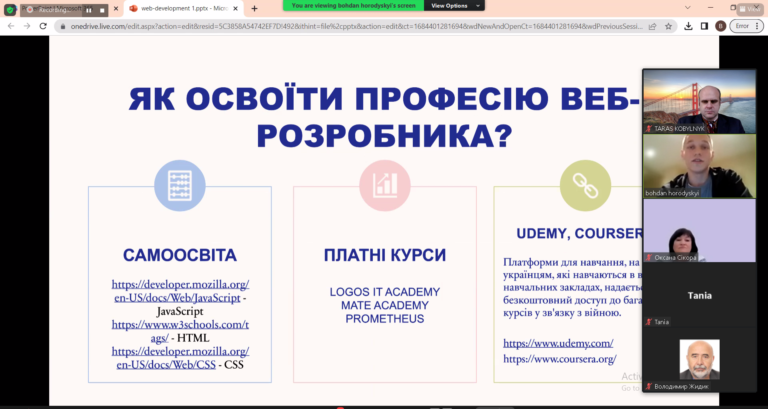Click the browser back arrow
Viewport: 768px width, 409px height.
(11, 25)
